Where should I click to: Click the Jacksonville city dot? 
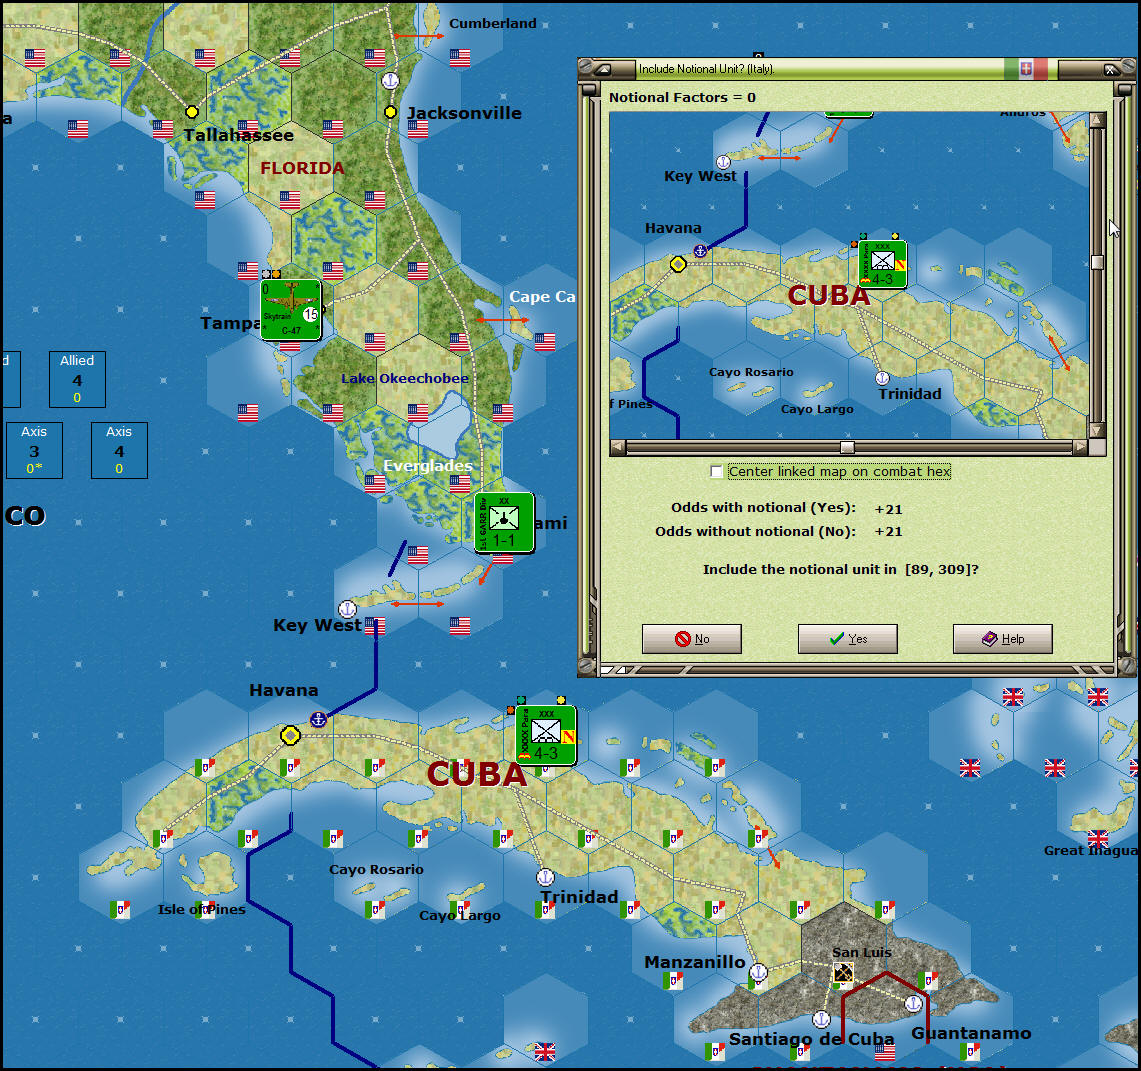[x=390, y=112]
